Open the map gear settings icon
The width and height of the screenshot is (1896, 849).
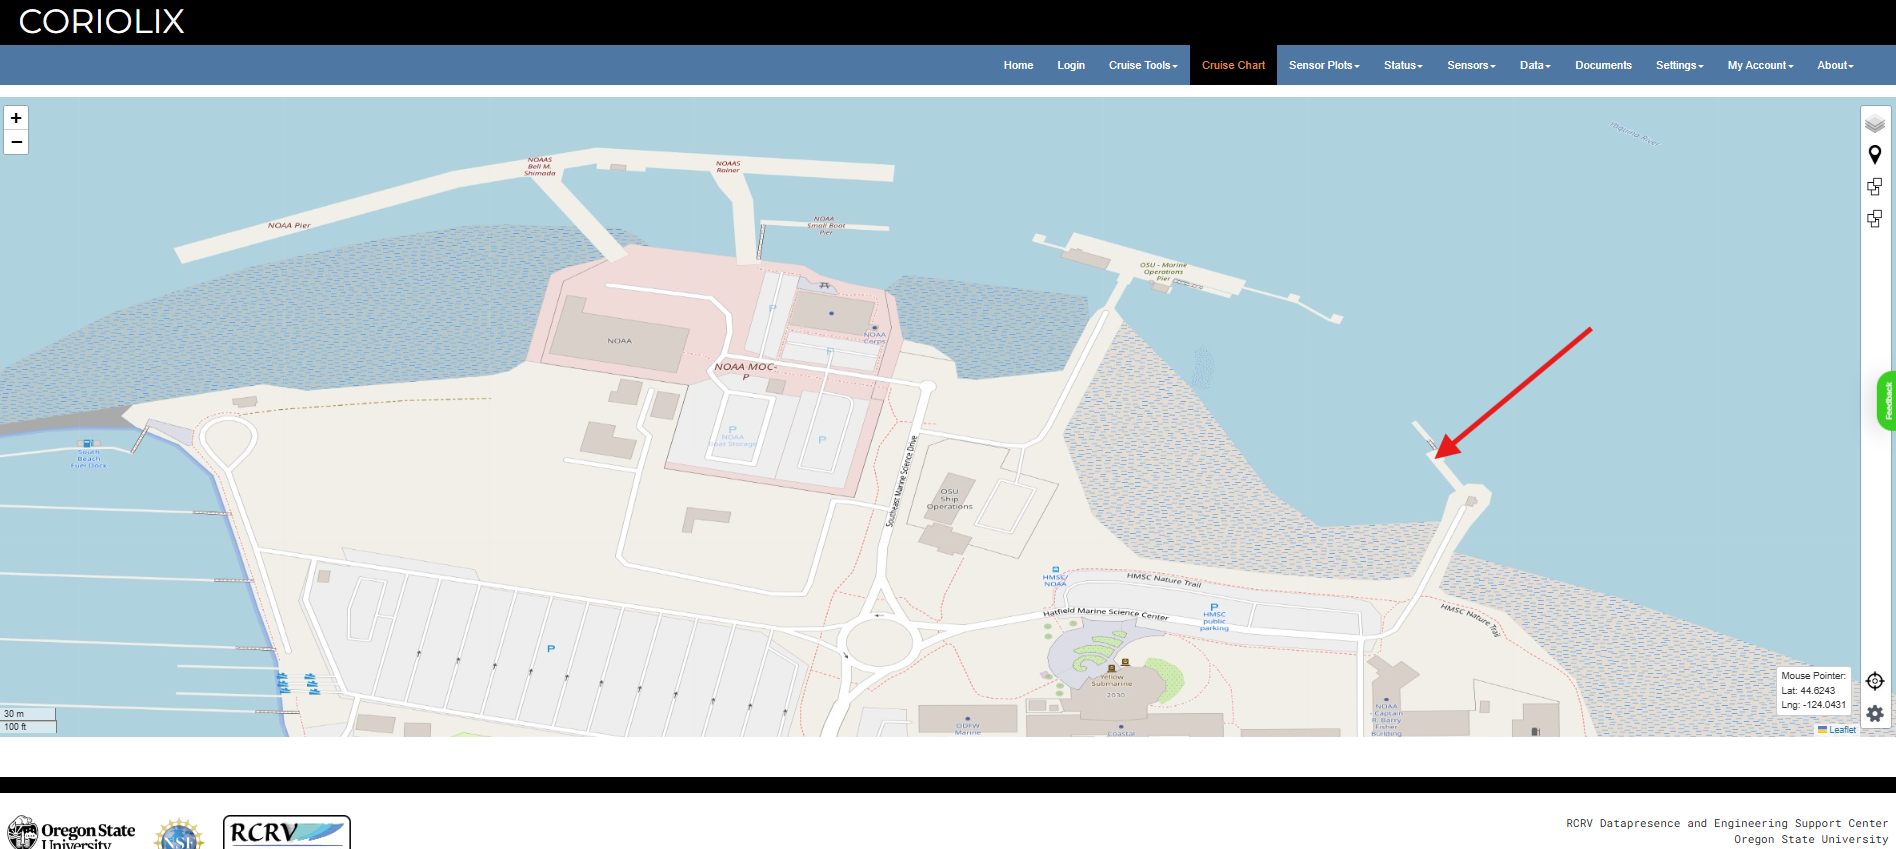tap(1875, 714)
